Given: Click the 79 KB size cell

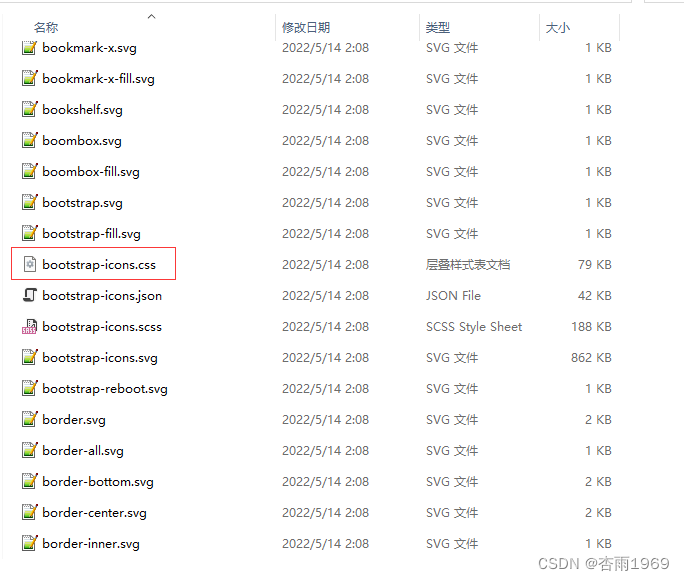Looking at the screenshot, I should [x=595, y=264].
